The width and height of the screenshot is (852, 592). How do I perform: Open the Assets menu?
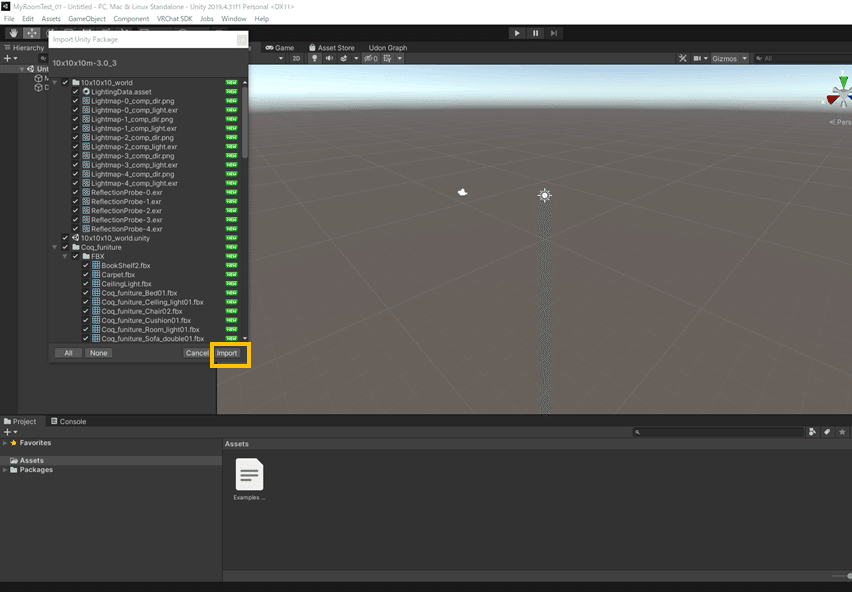(x=51, y=18)
